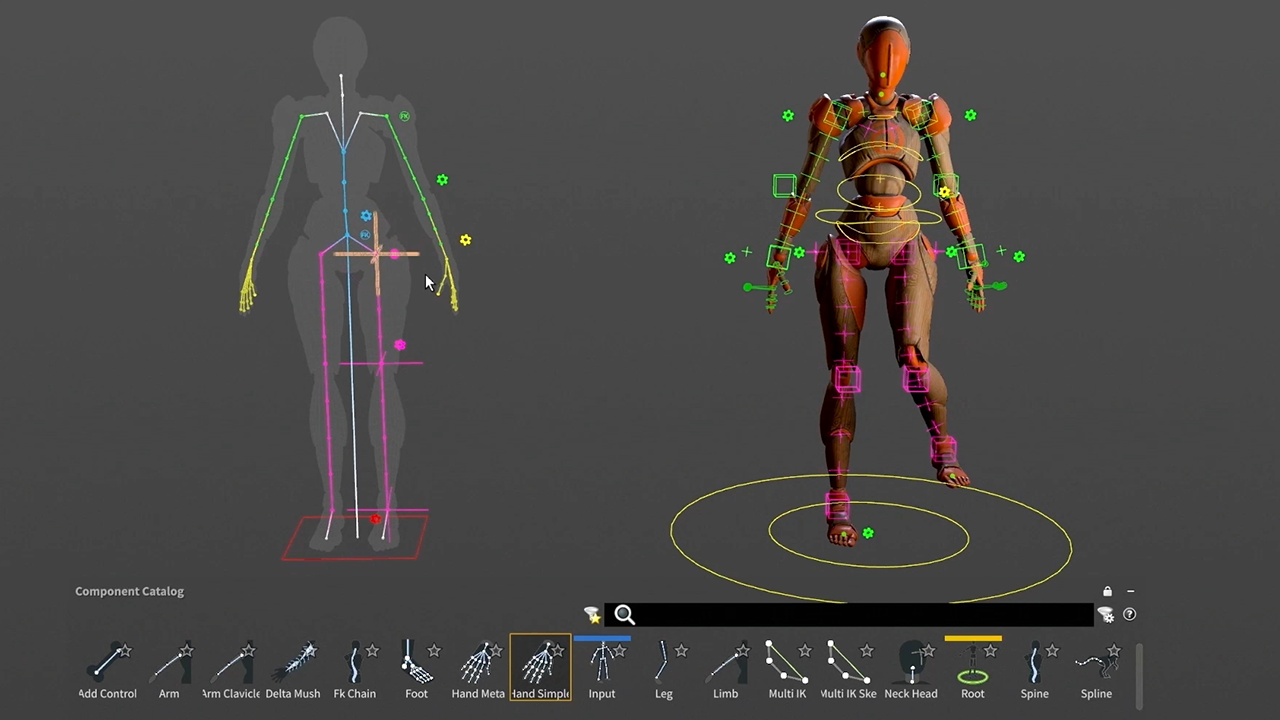Viewport: 1280px width, 720px height.
Task: Toggle favorite star on Add Control
Action: click(125, 651)
